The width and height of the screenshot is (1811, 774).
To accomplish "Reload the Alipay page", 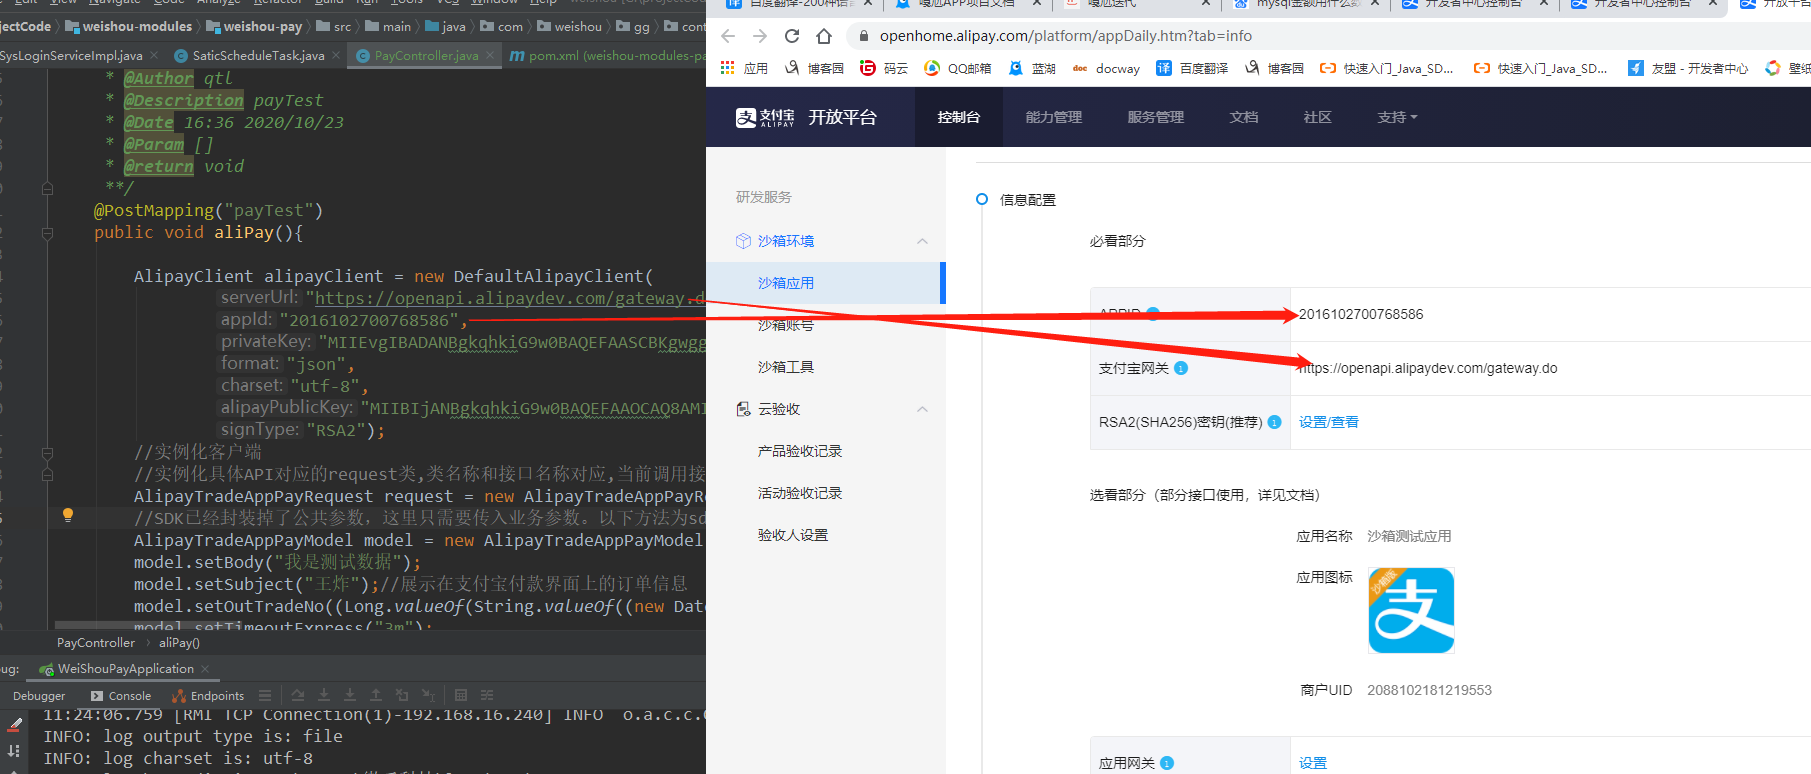I will [x=792, y=36].
